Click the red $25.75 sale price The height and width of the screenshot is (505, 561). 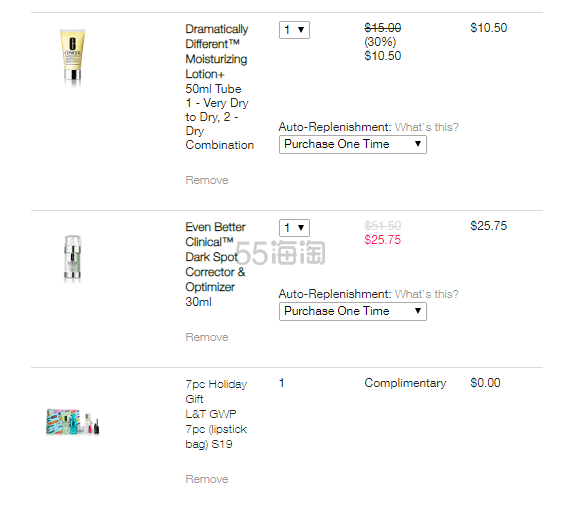pos(382,239)
